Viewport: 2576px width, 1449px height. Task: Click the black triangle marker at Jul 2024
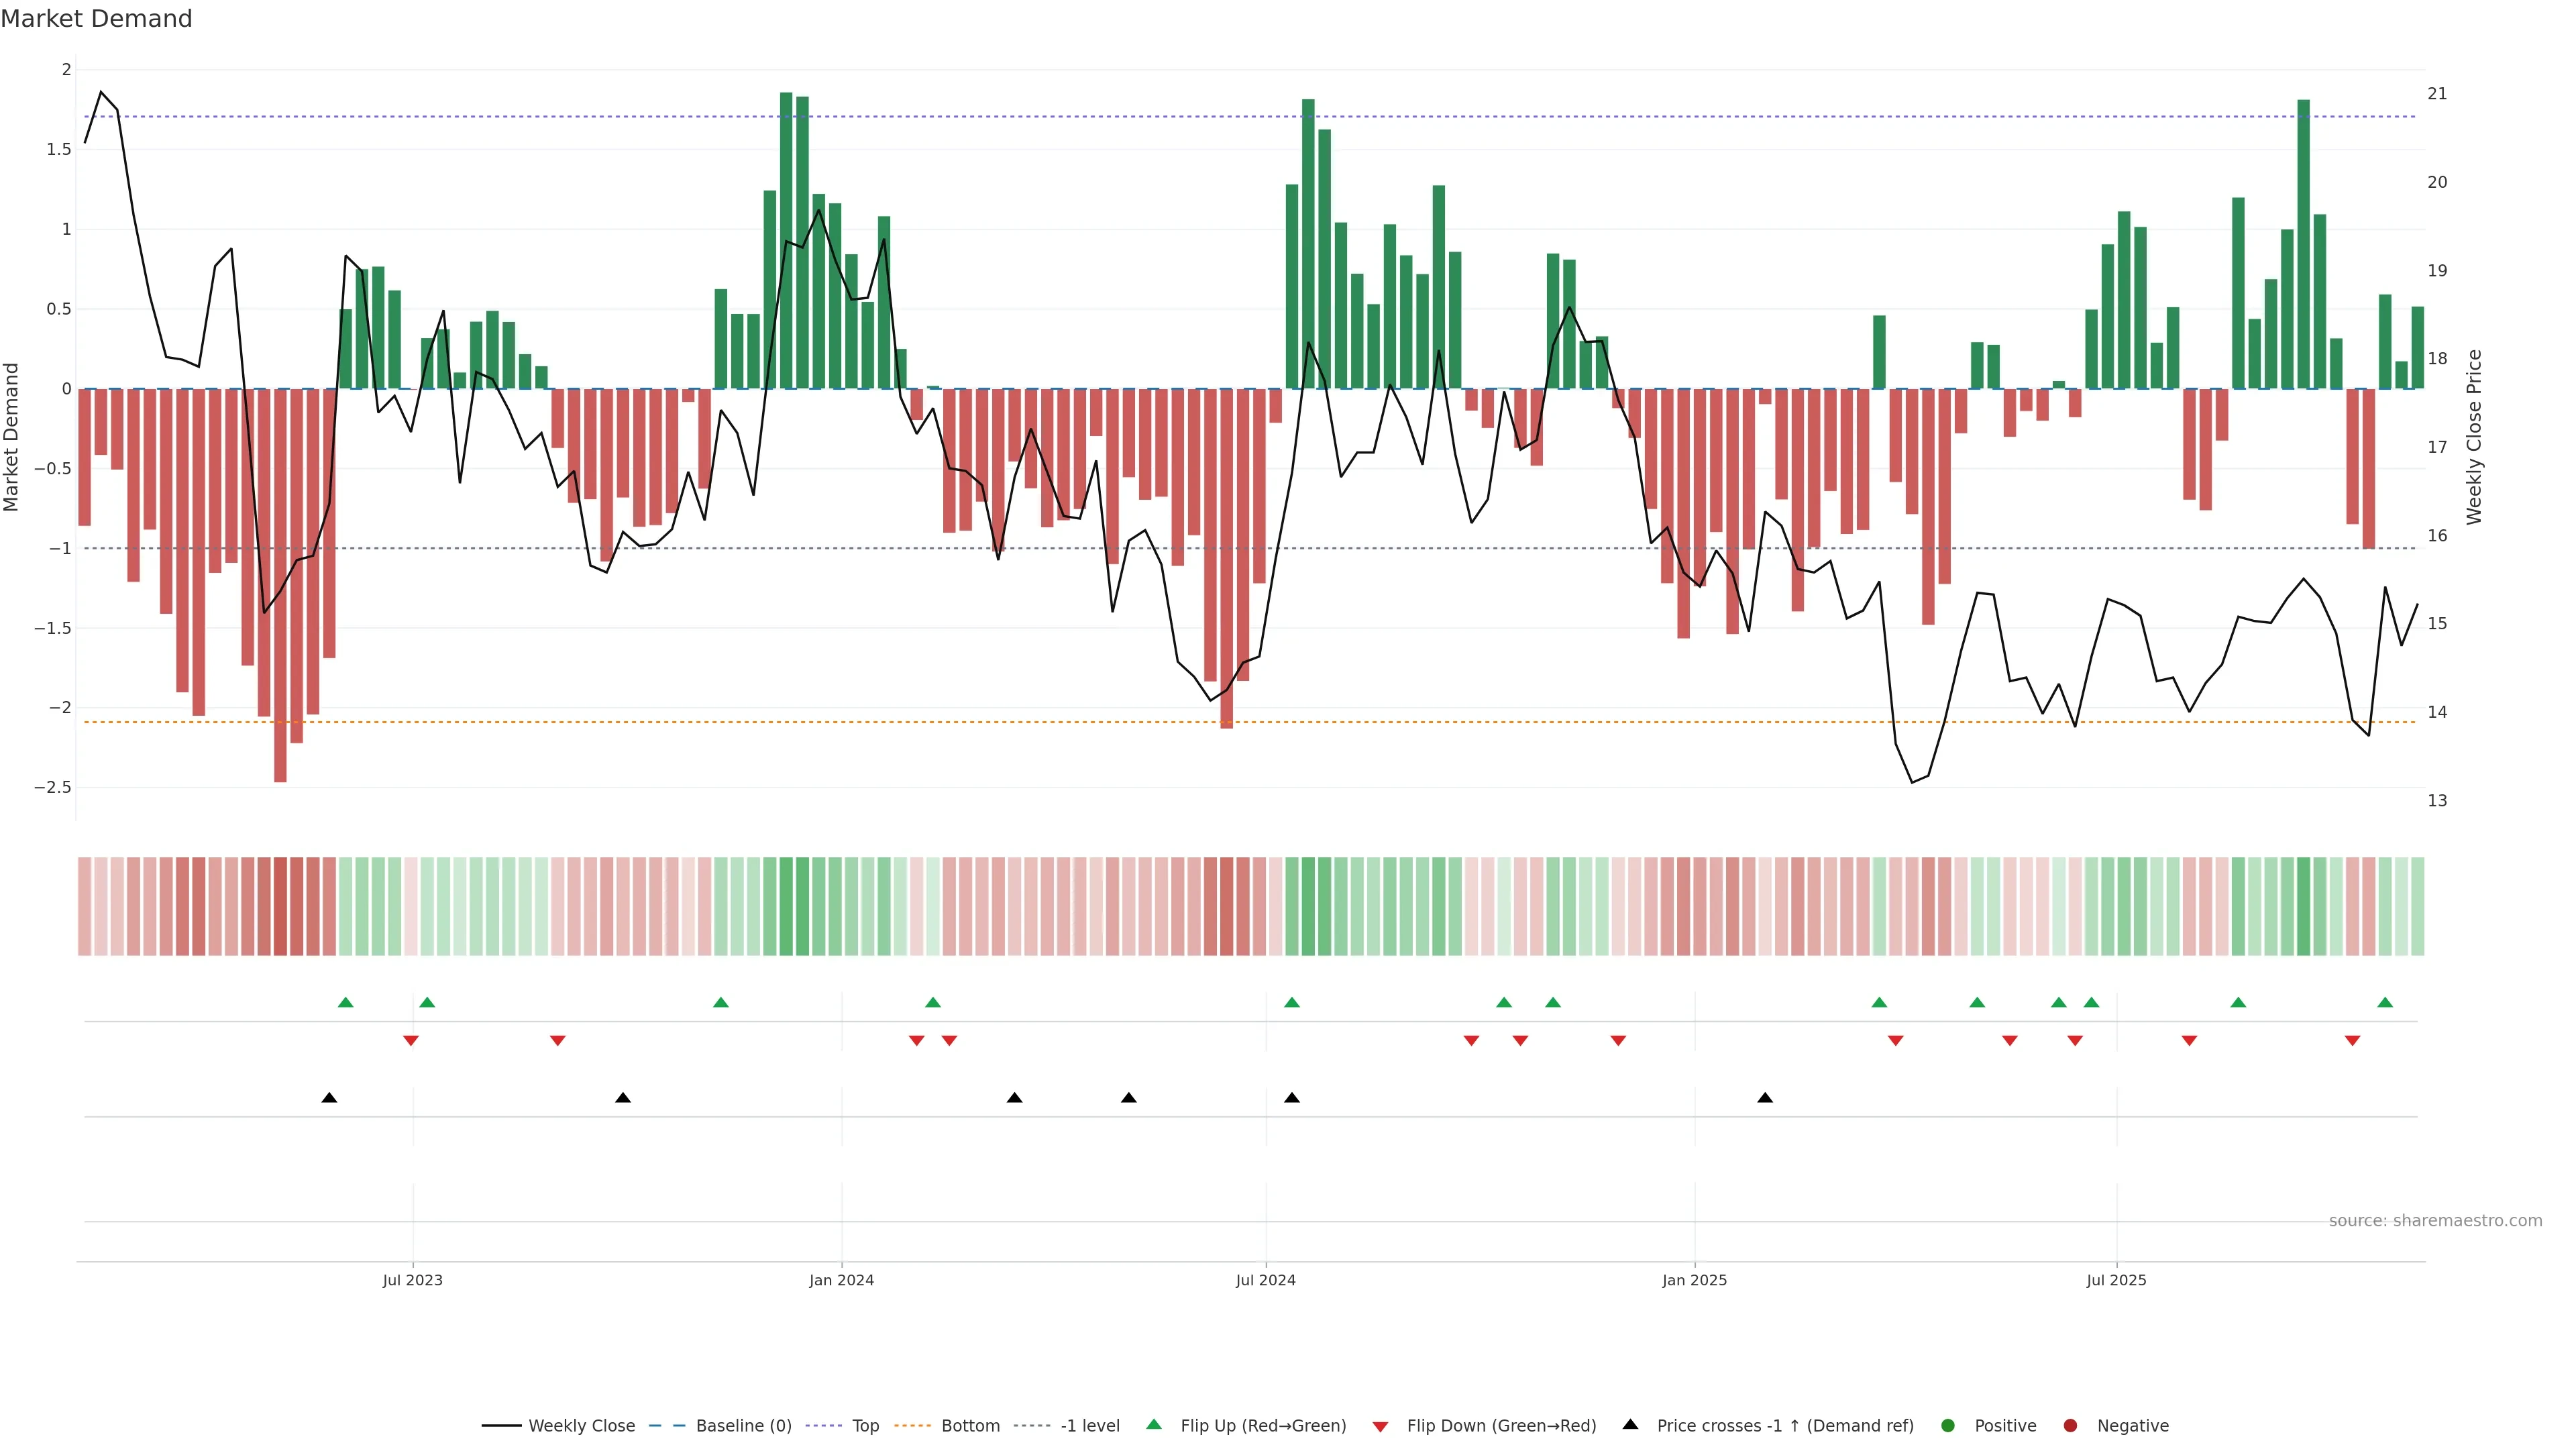point(1292,1098)
